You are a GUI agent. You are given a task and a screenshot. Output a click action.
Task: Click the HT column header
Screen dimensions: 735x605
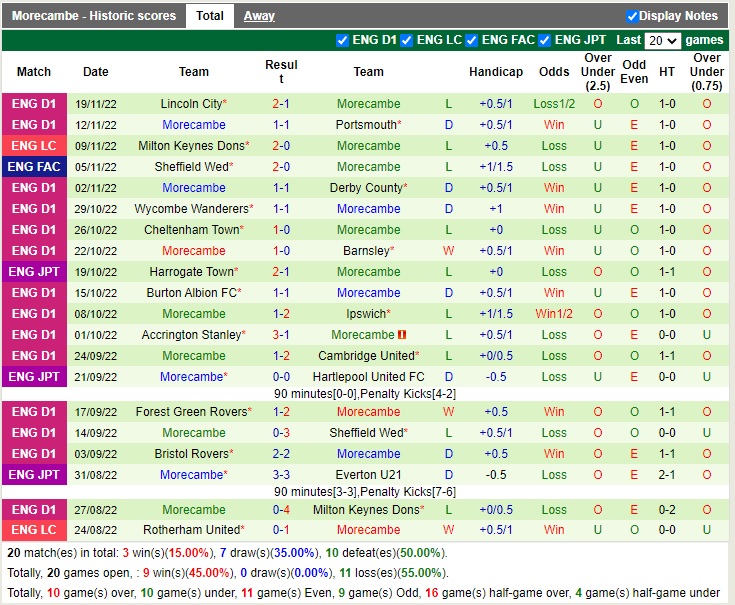(667, 72)
